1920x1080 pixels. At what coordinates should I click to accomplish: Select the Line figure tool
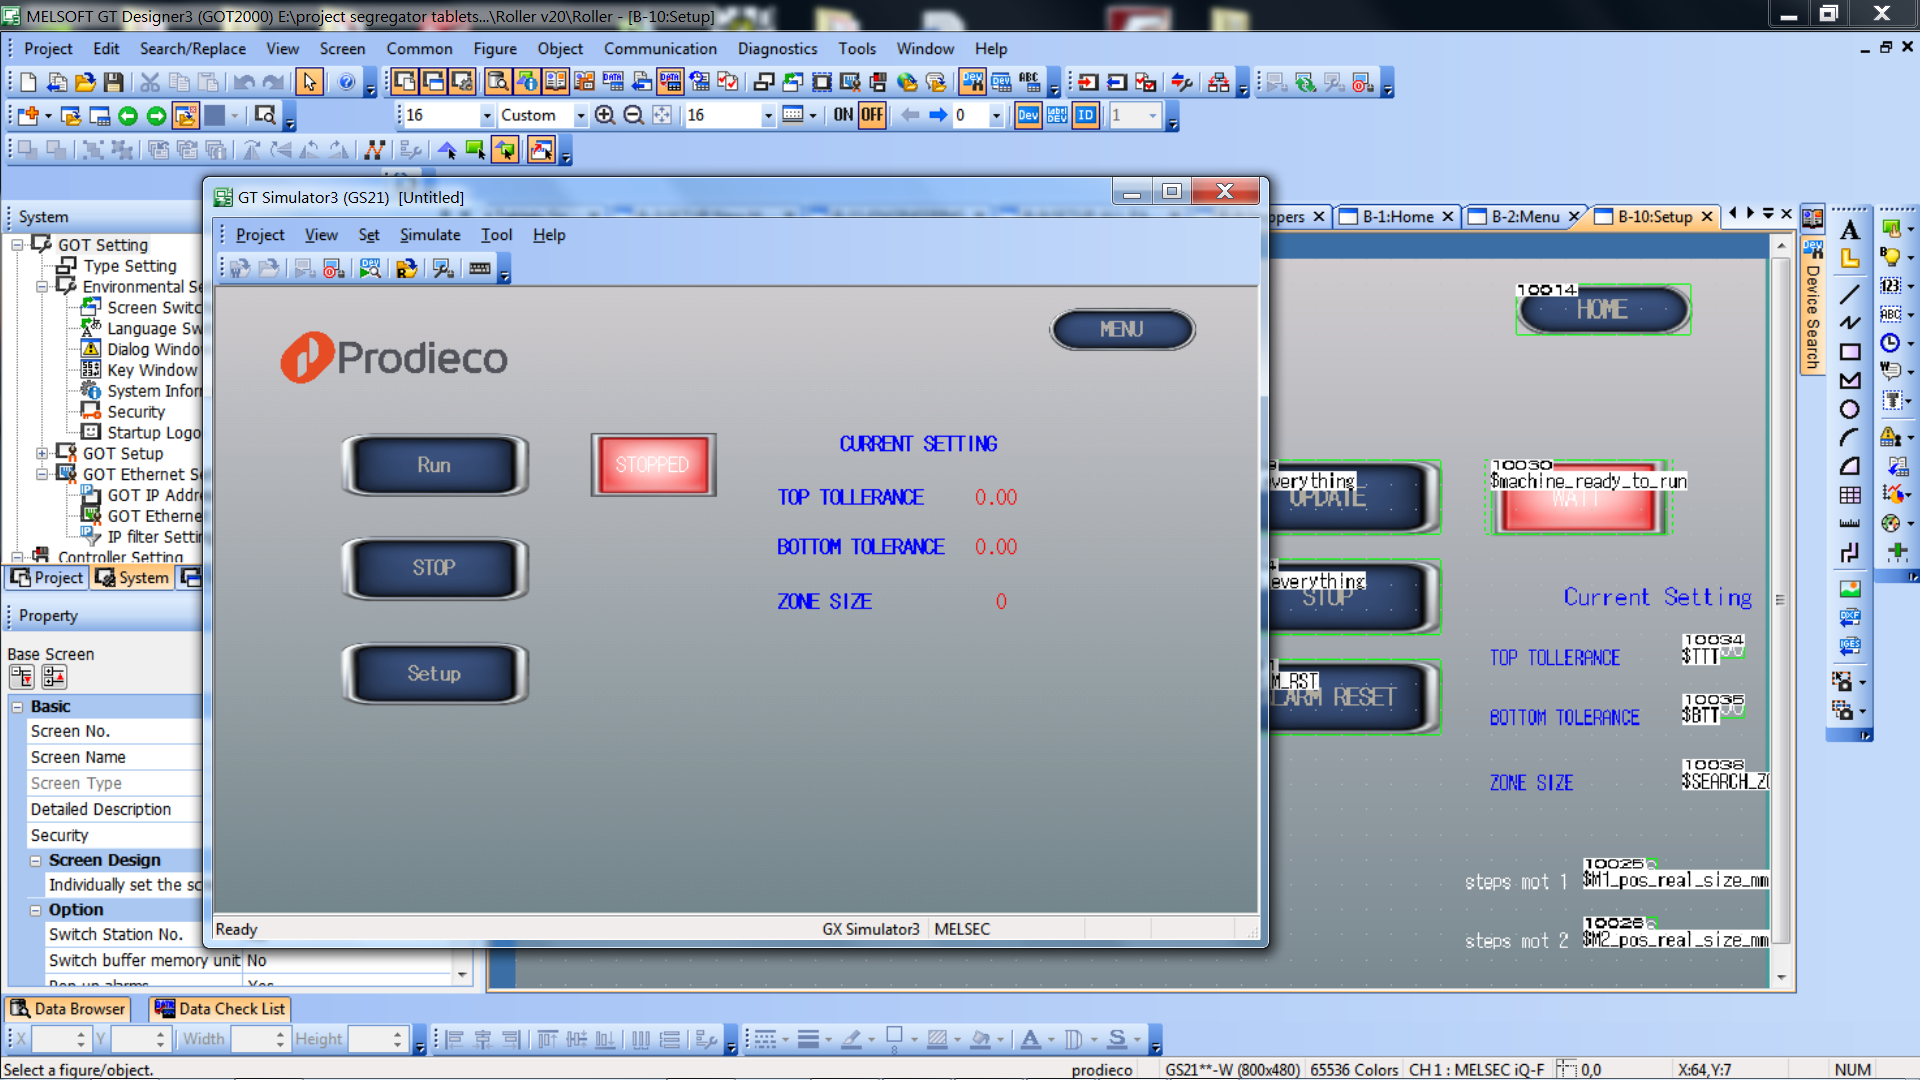coord(1850,294)
